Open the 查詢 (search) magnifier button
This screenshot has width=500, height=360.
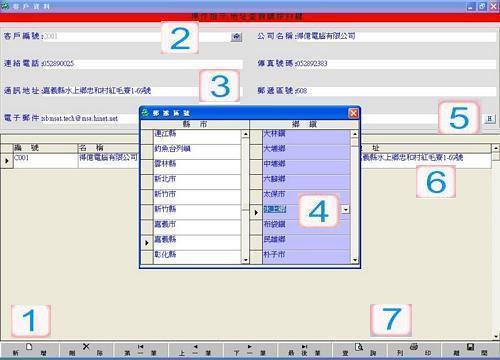(x=359, y=350)
